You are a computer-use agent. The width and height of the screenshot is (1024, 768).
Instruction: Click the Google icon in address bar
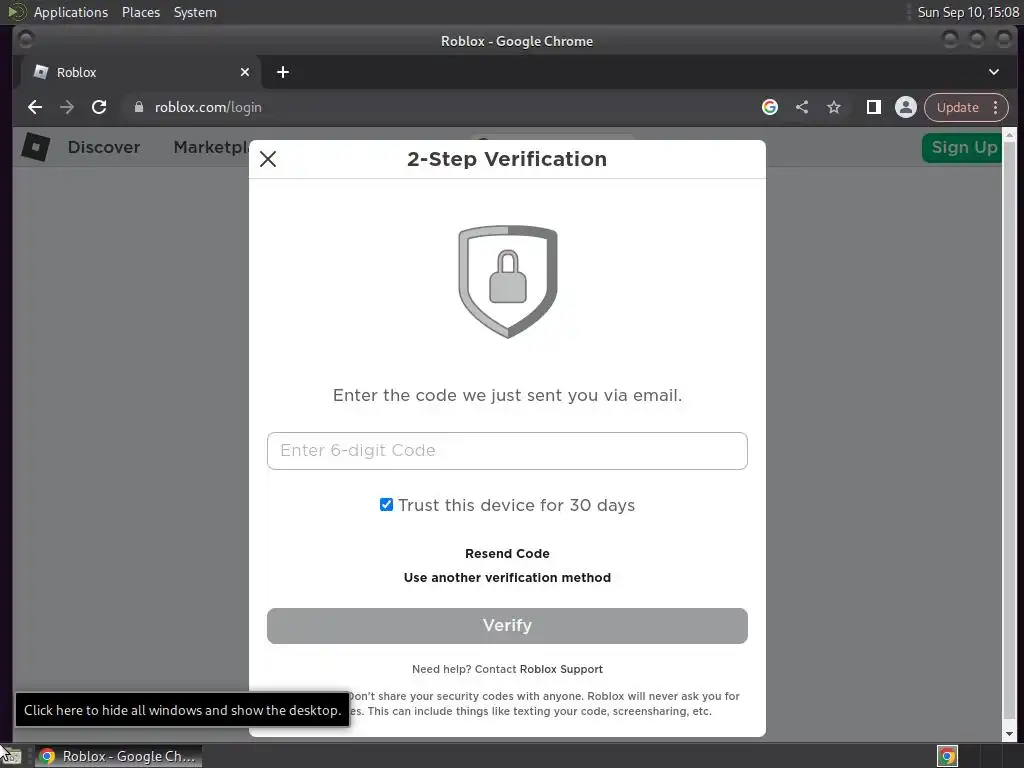[770, 107]
